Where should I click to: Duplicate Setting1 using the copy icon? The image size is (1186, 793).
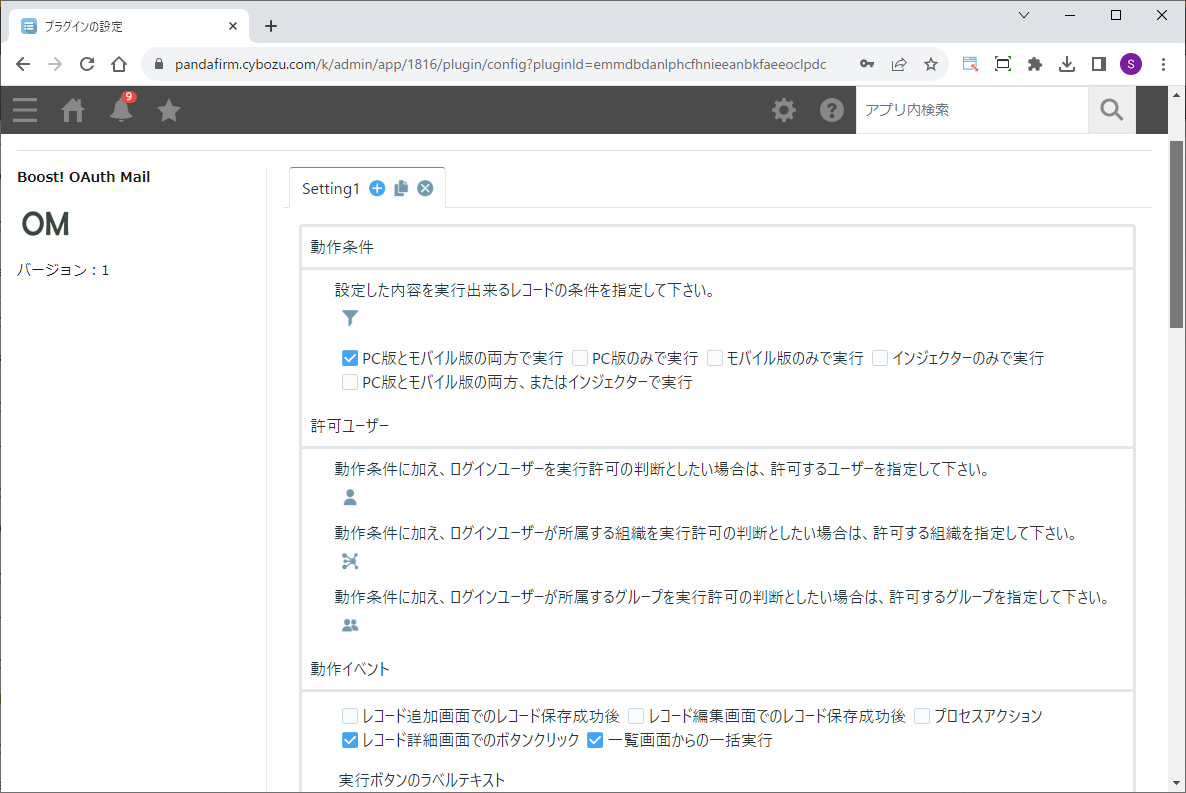401,188
